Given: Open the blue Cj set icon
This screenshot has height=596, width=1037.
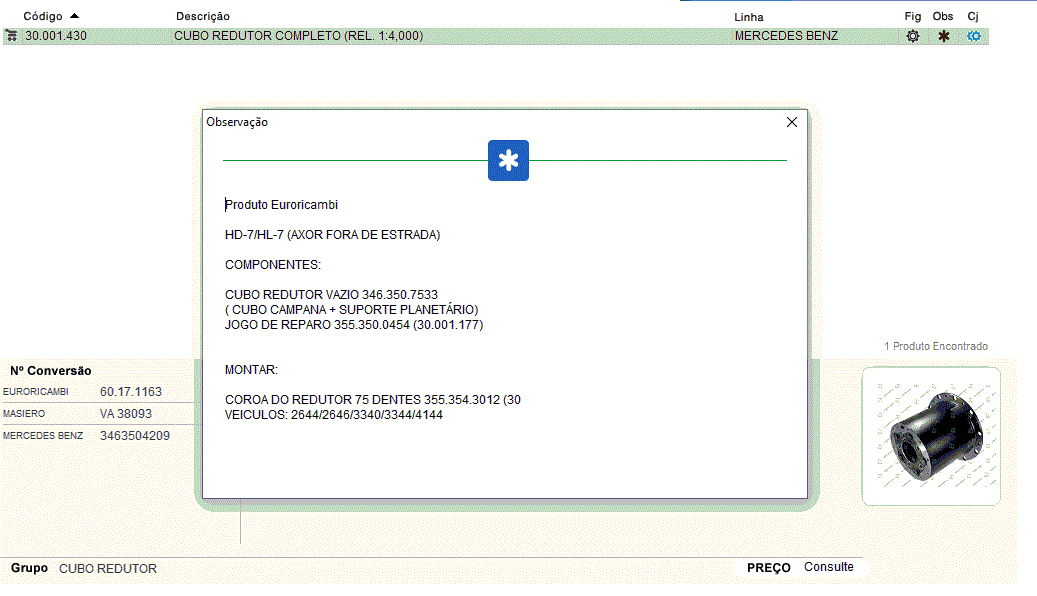Looking at the screenshot, I should pos(973,36).
